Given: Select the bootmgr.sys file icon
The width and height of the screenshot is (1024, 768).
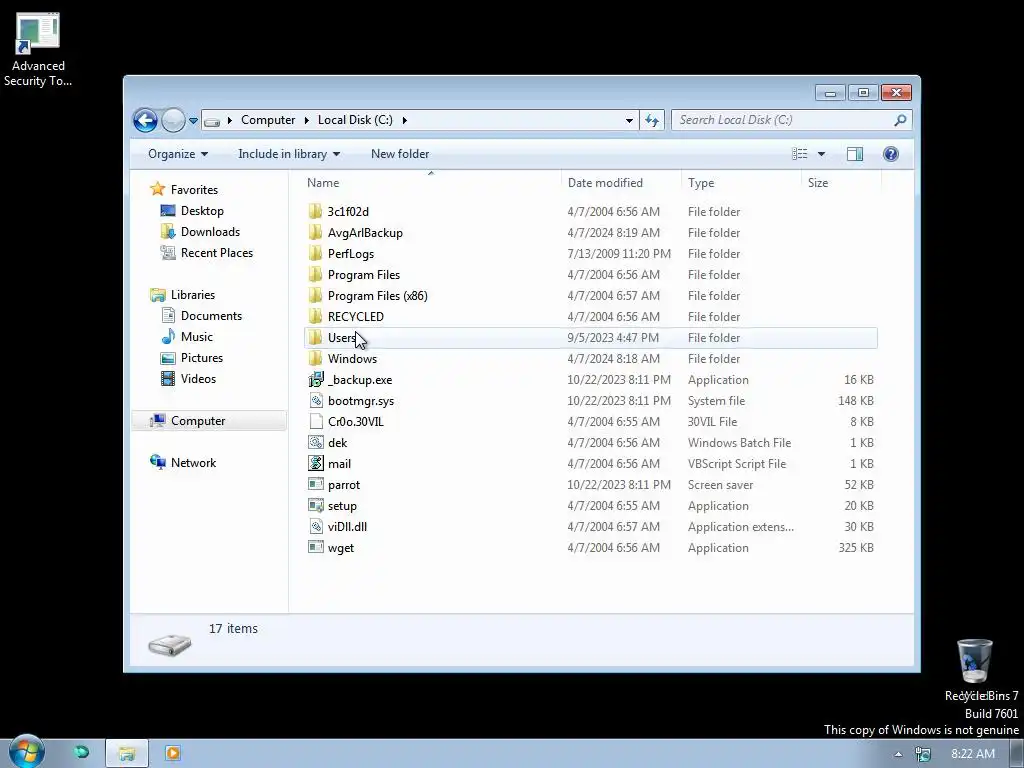Looking at the screenshot, I should [x=315, y=401].
